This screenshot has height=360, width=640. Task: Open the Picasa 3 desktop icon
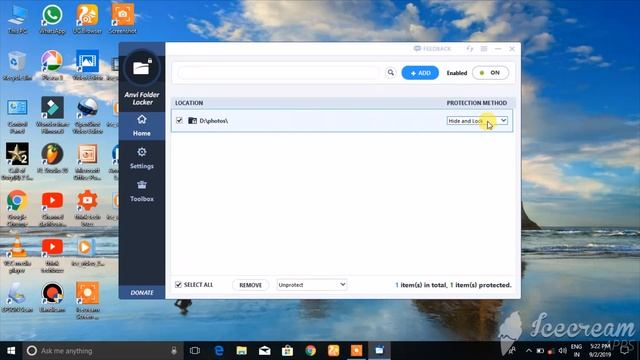(52, 65)
